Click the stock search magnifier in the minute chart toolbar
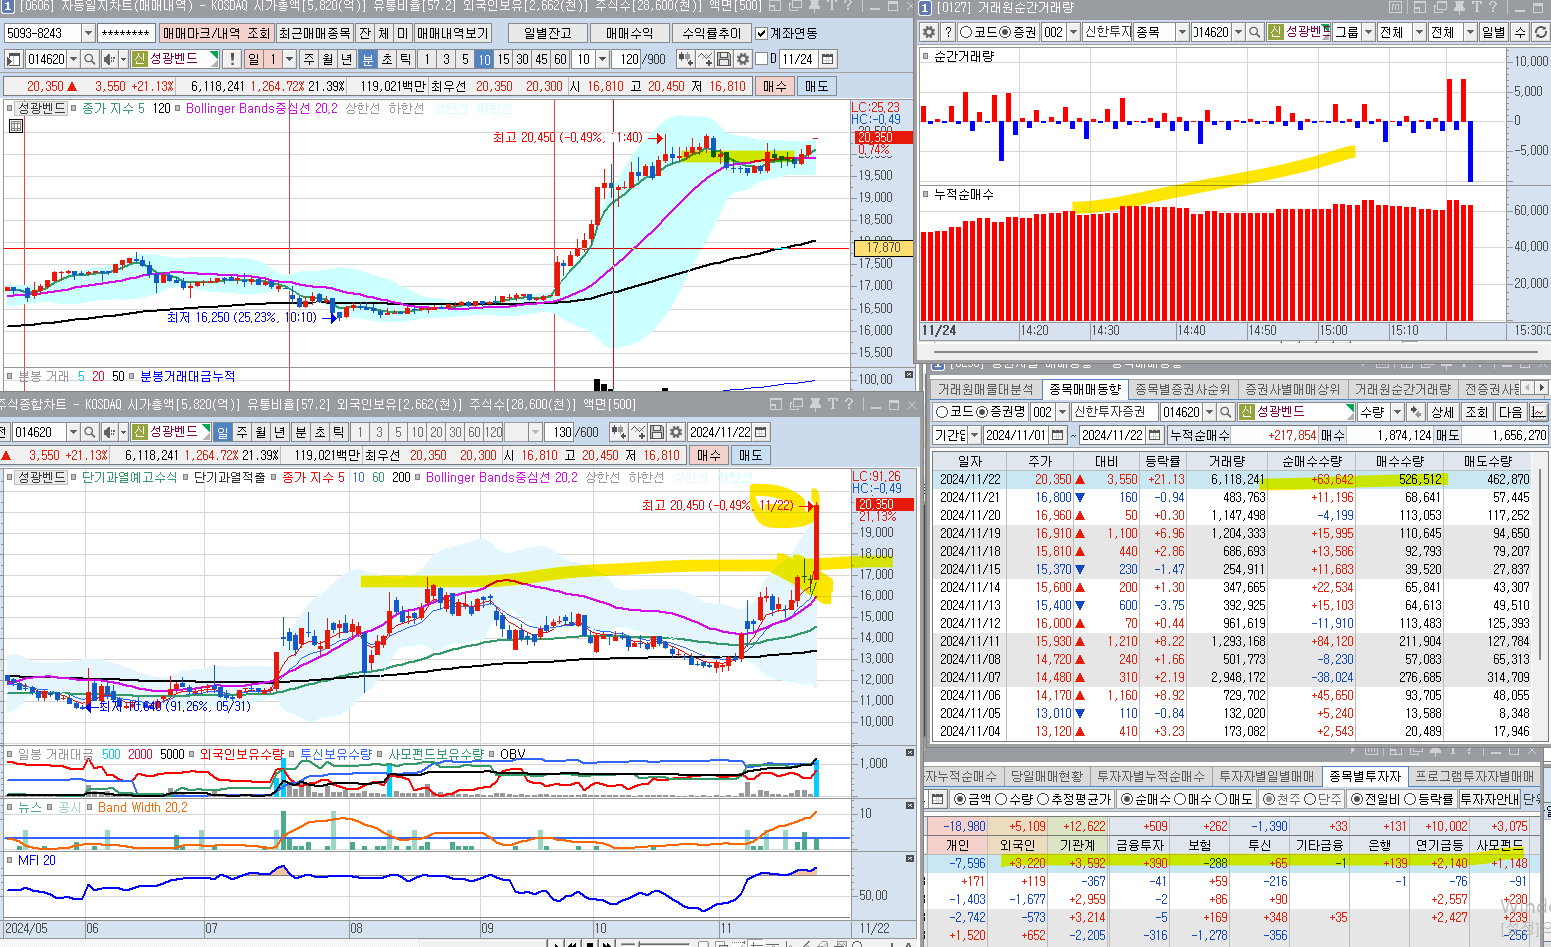The image size is (1551, 947). point(90,59)
